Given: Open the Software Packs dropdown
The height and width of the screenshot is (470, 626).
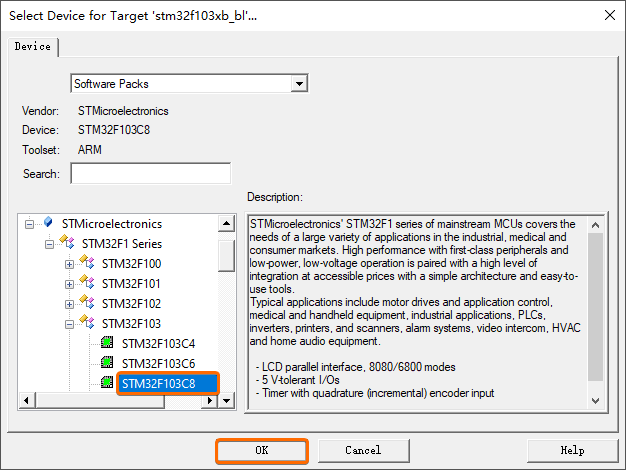Looking at the screenshot, I should click(299, 84).
